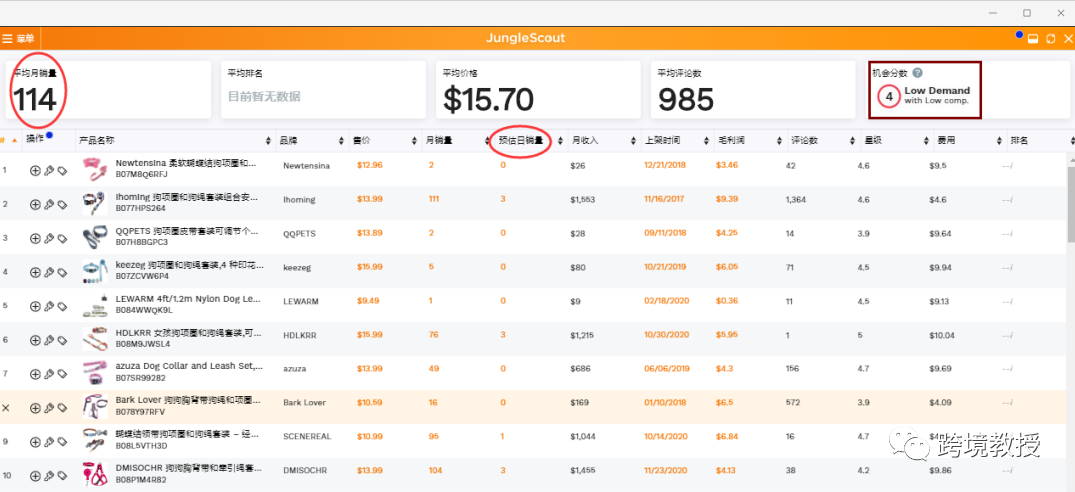Click the X remove icon on the Bark Lover row
The height and width of the screenshot is (492, 1075).
(x=5, y=408)
